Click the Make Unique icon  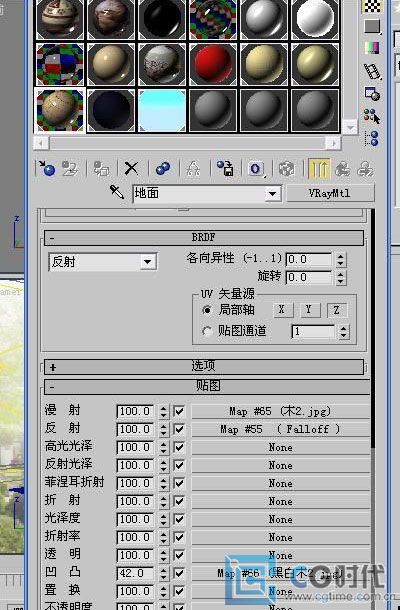pos(193,168)
